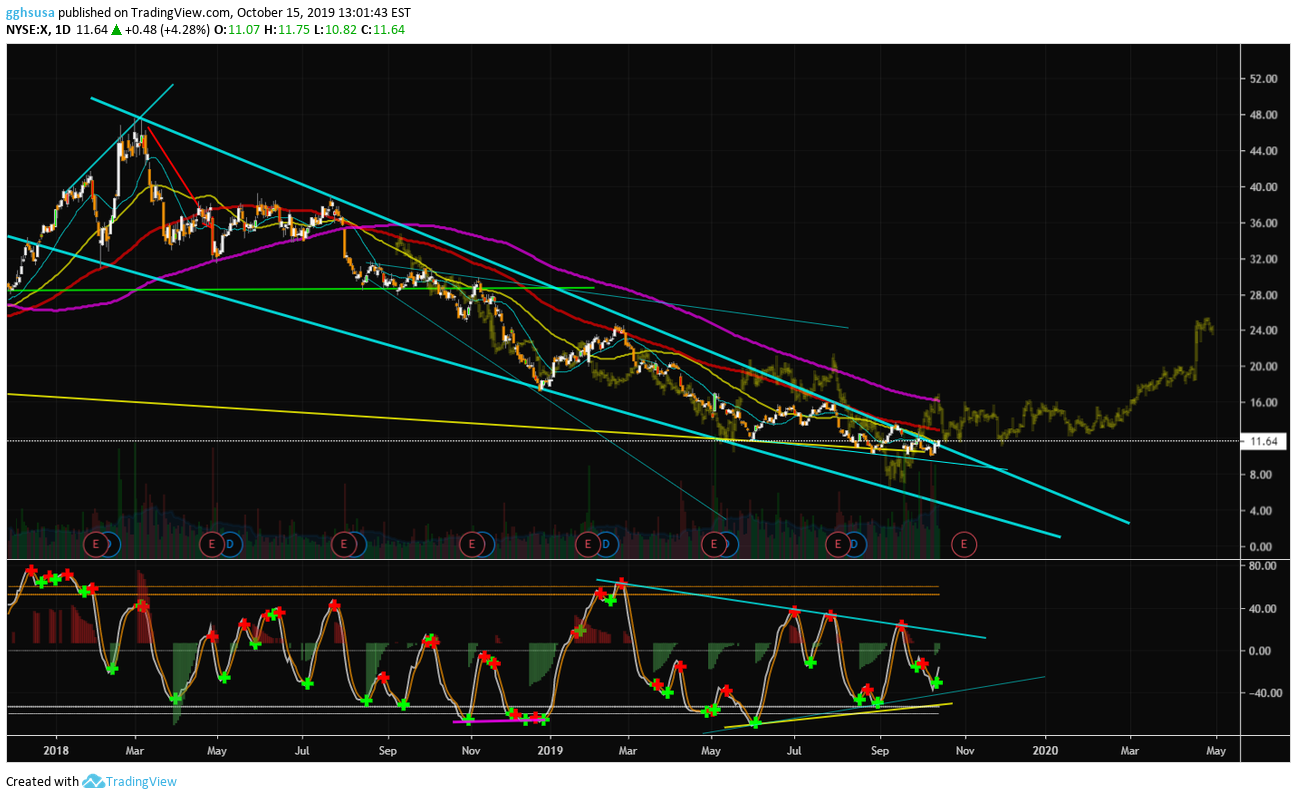Viewport: 1297px width, 799px height.
Task: Click the O:11.07 open price value
Action: pyautogui.click(x=237, y=30)
